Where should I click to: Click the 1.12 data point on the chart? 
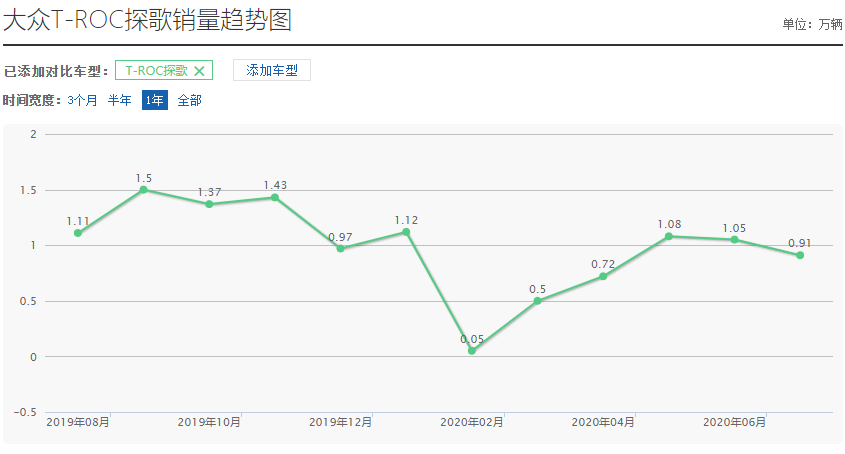click(406, 232)
